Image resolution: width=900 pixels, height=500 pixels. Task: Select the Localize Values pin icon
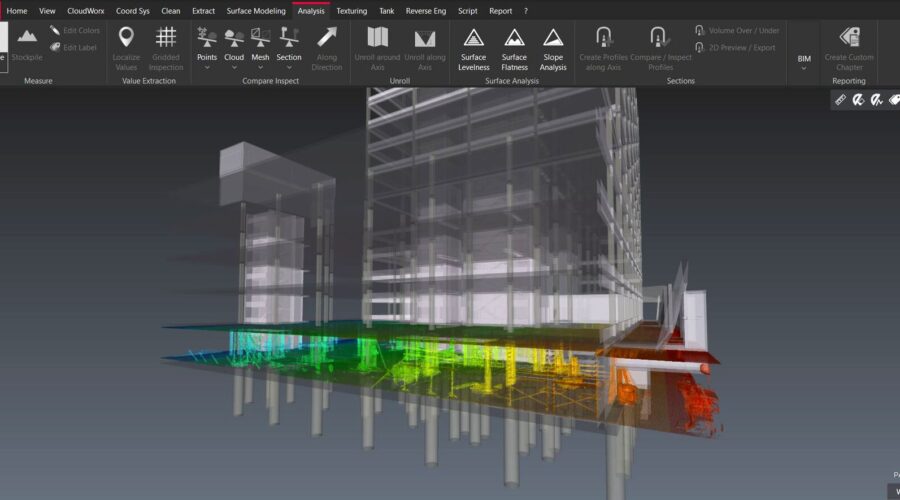[126, 46]
